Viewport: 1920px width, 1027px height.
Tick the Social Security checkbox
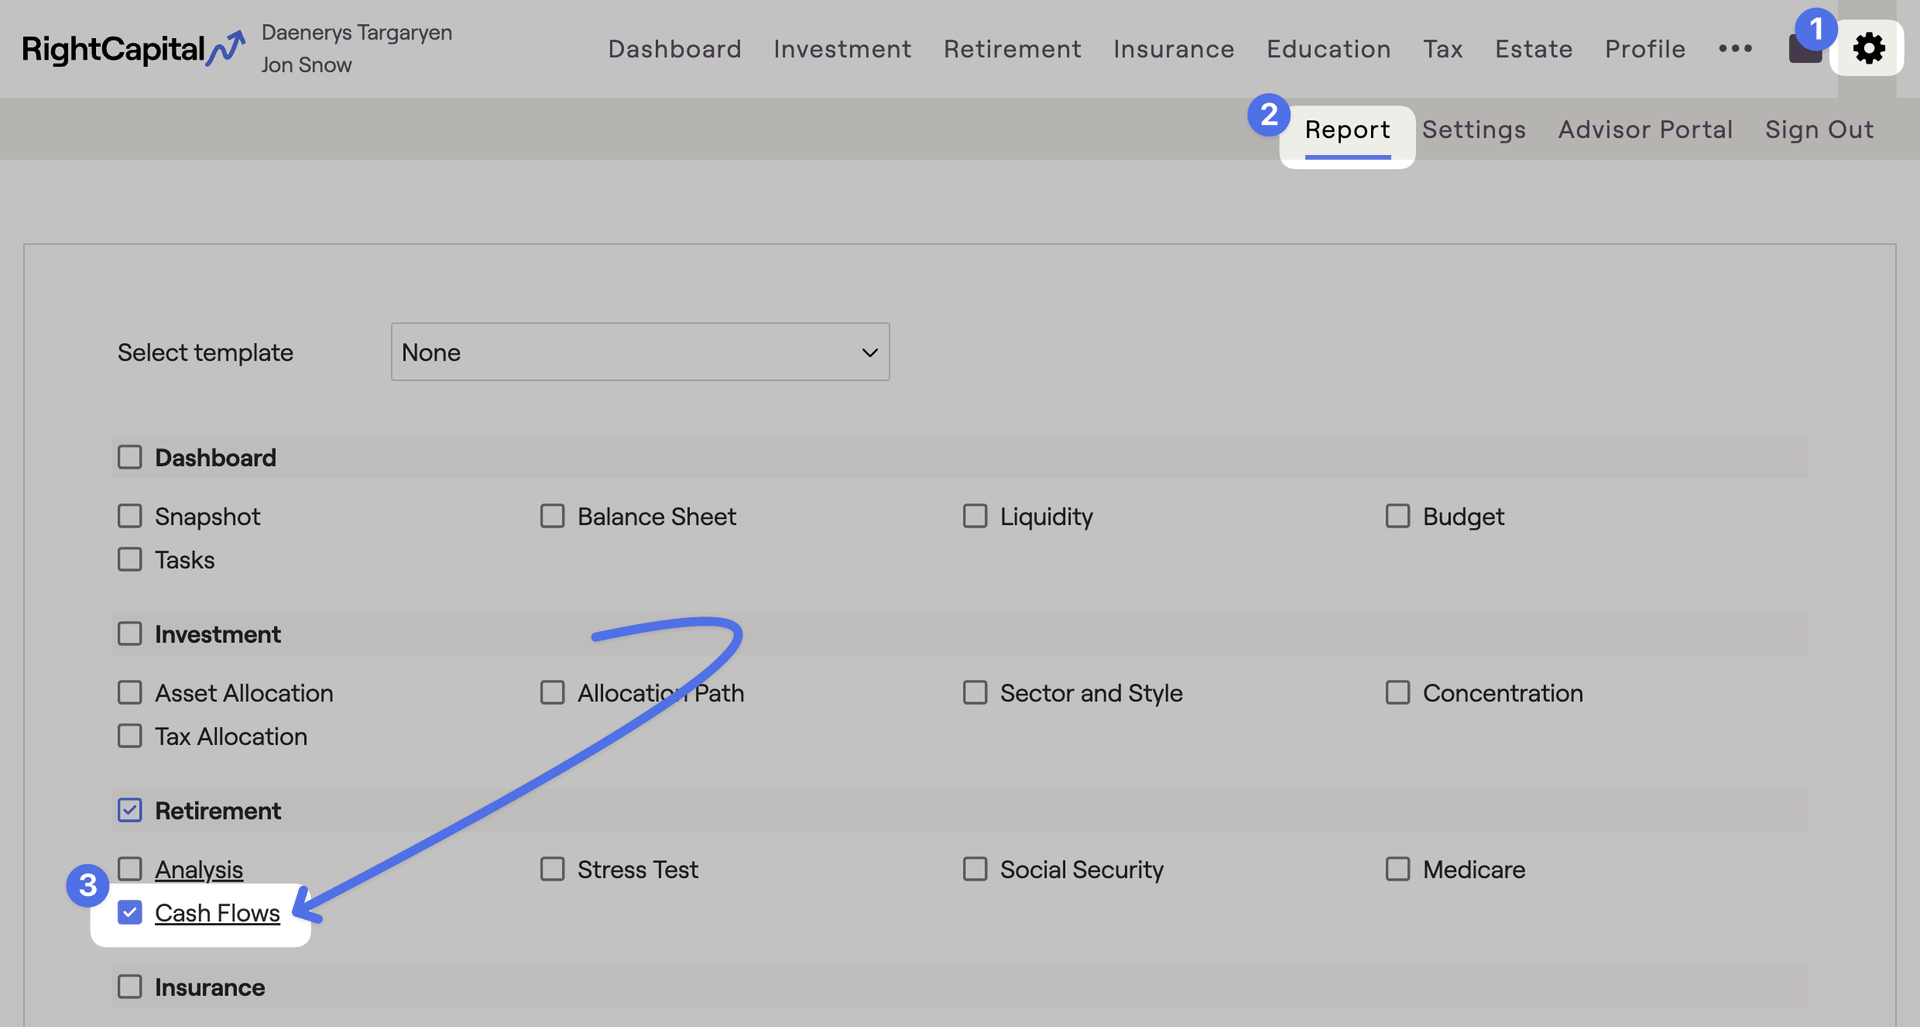click(975, 869)
